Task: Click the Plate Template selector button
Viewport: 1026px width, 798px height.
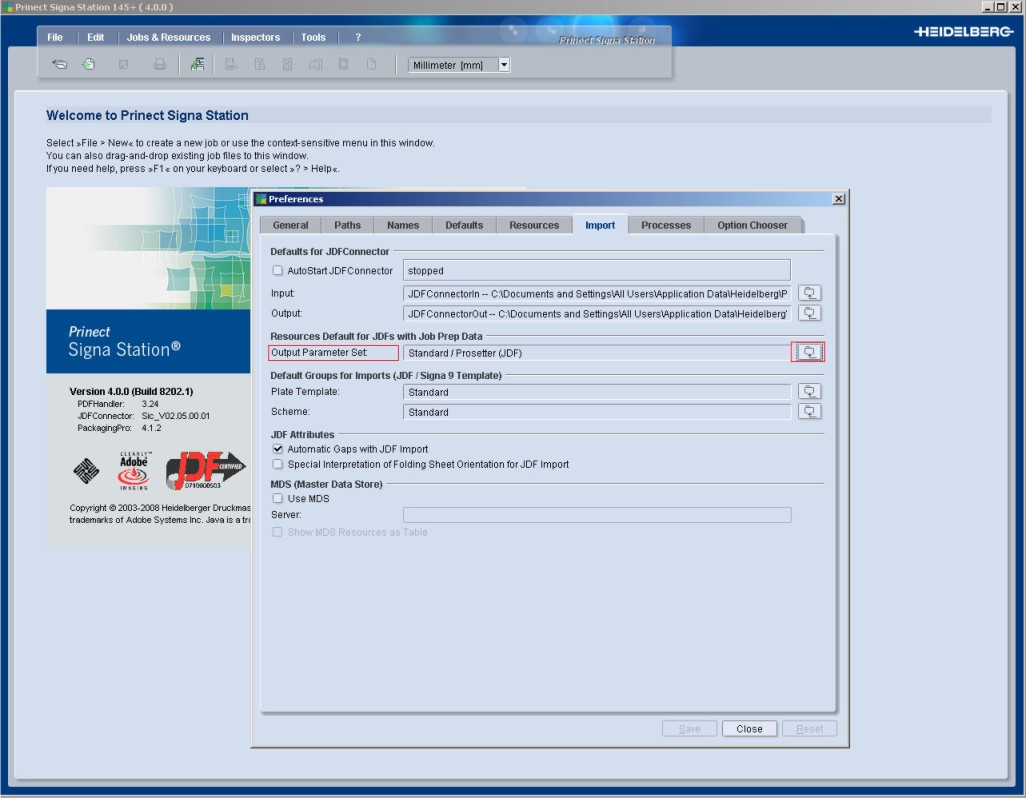Action: click(809, 391)
